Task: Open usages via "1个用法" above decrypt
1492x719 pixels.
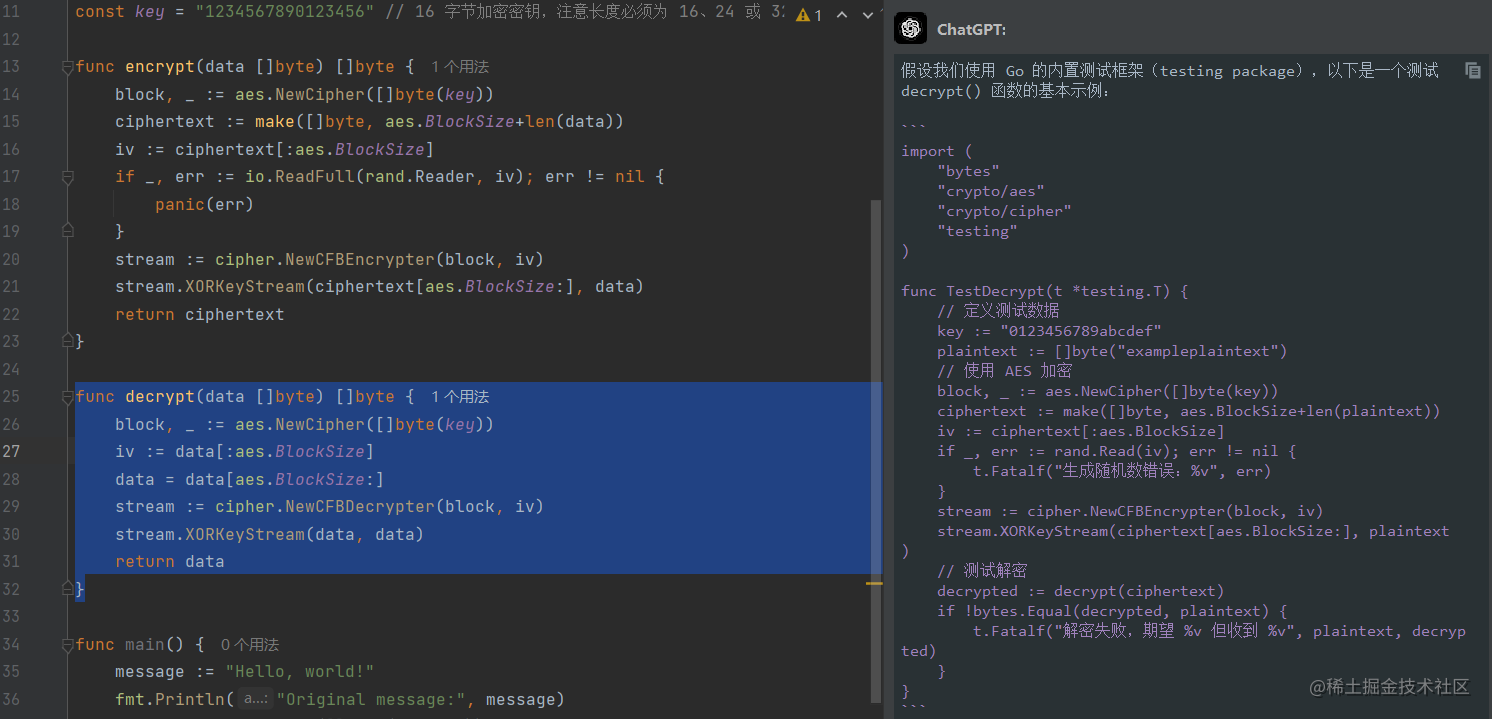Action: 458,396
